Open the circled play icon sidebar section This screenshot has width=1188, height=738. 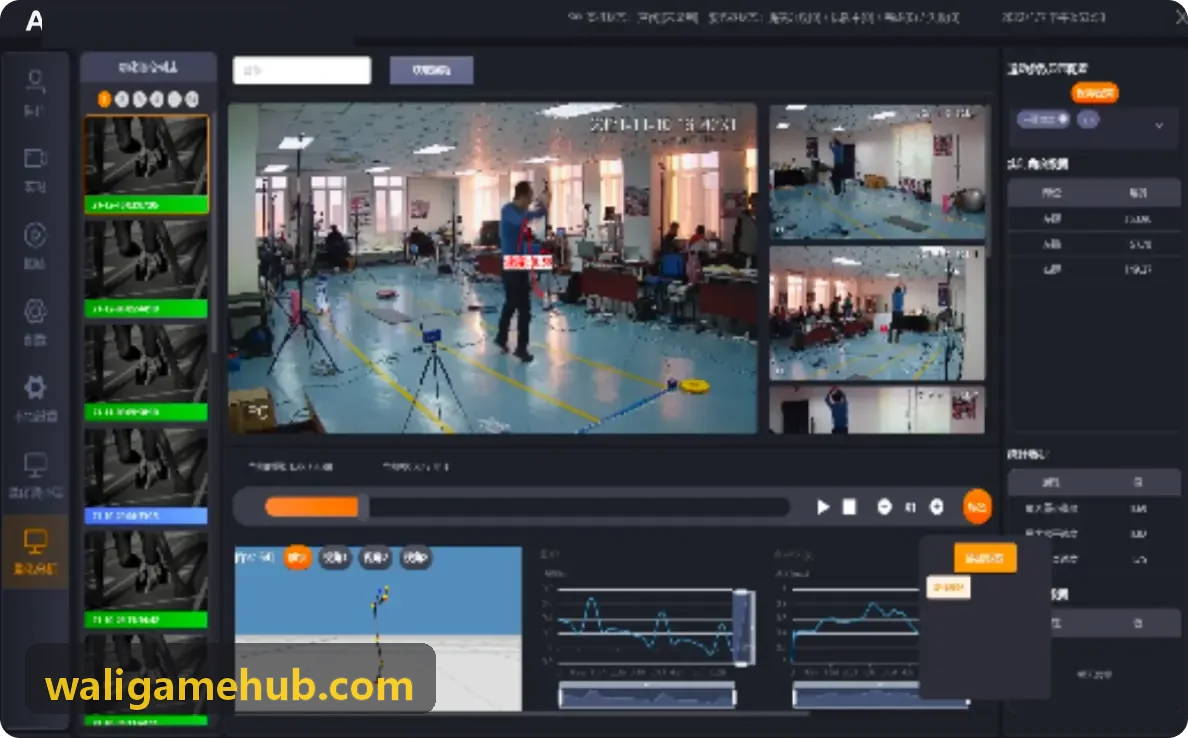click(x=35, y=235)
